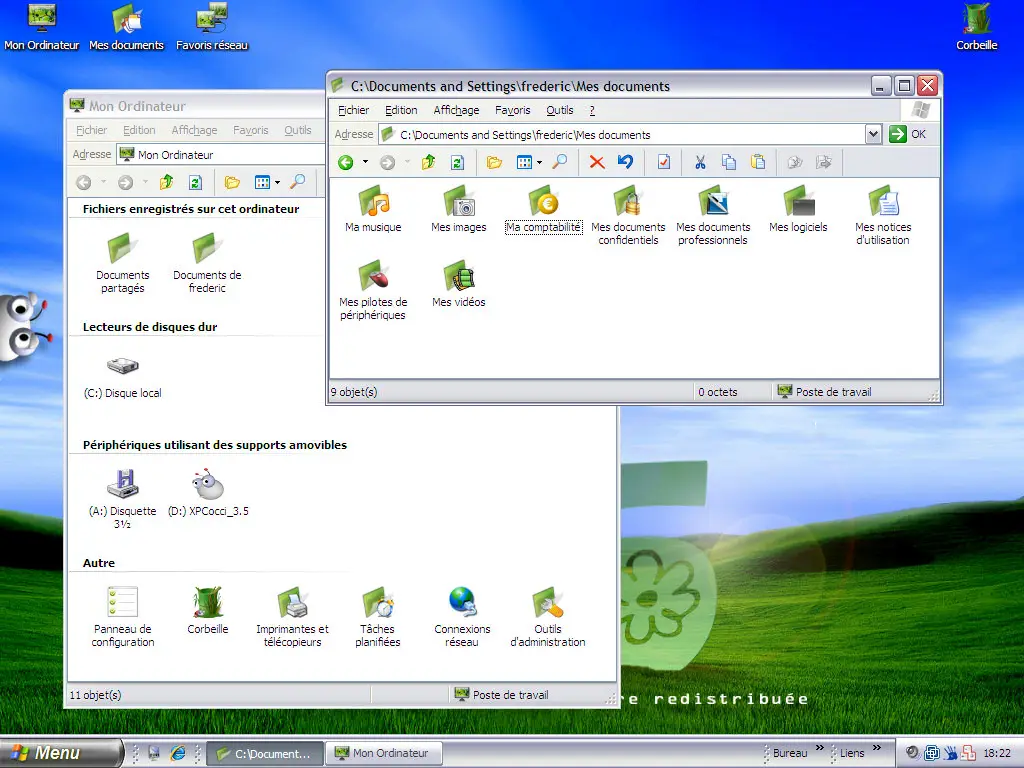Viewport: 1024px width, 768px height.
Task: Open Mes documents professionnels folder
Action: point(713,216)
